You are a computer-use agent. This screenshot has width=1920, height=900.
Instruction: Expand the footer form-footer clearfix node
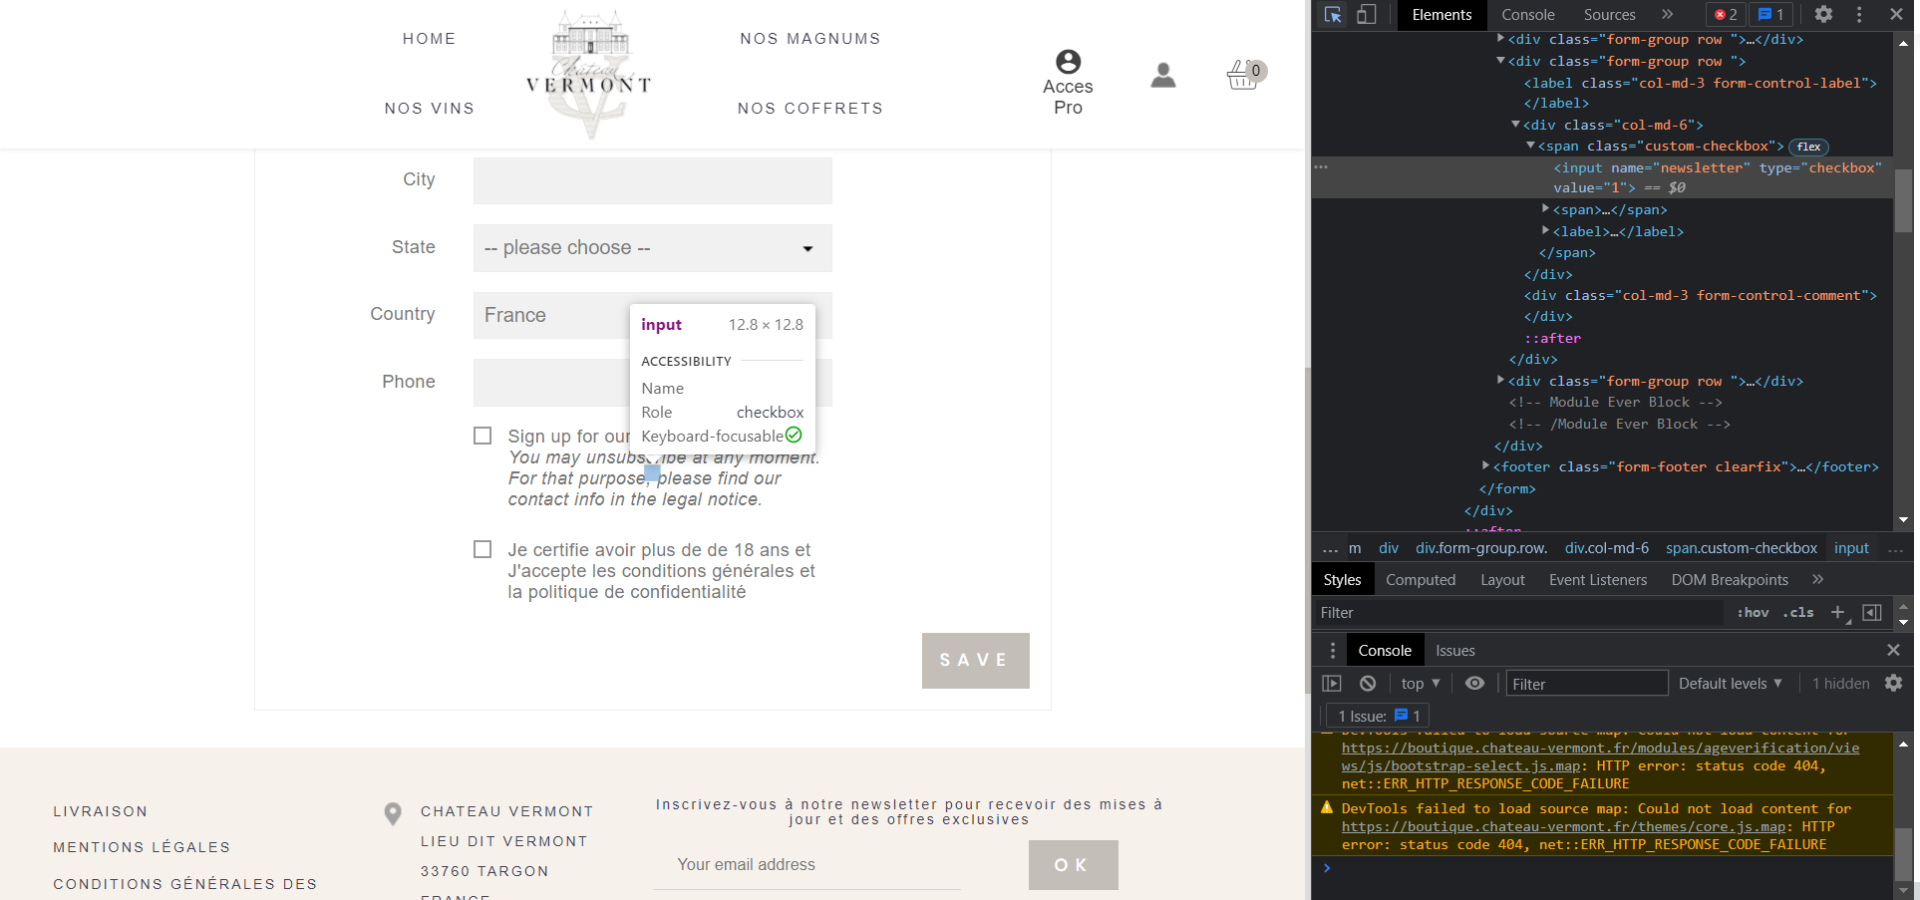tap(1486, 466)
